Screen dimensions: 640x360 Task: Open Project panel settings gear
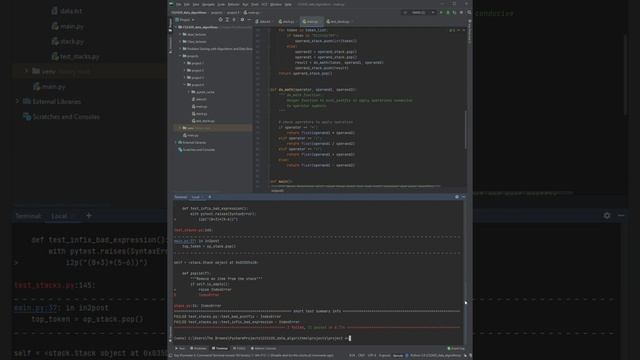point(242,20)
